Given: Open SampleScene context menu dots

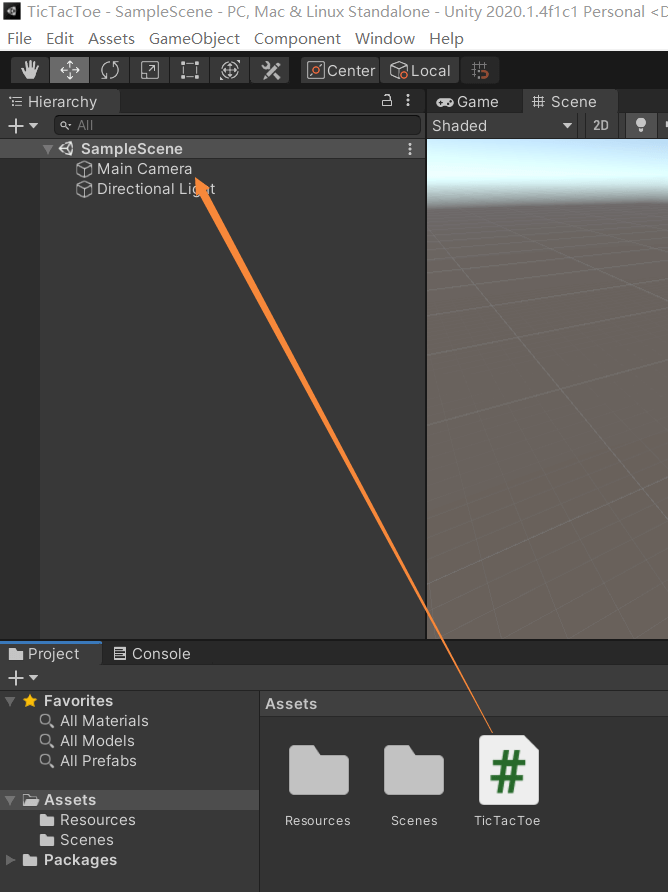Looking at the screenshot, I should (x=410, y=149).
